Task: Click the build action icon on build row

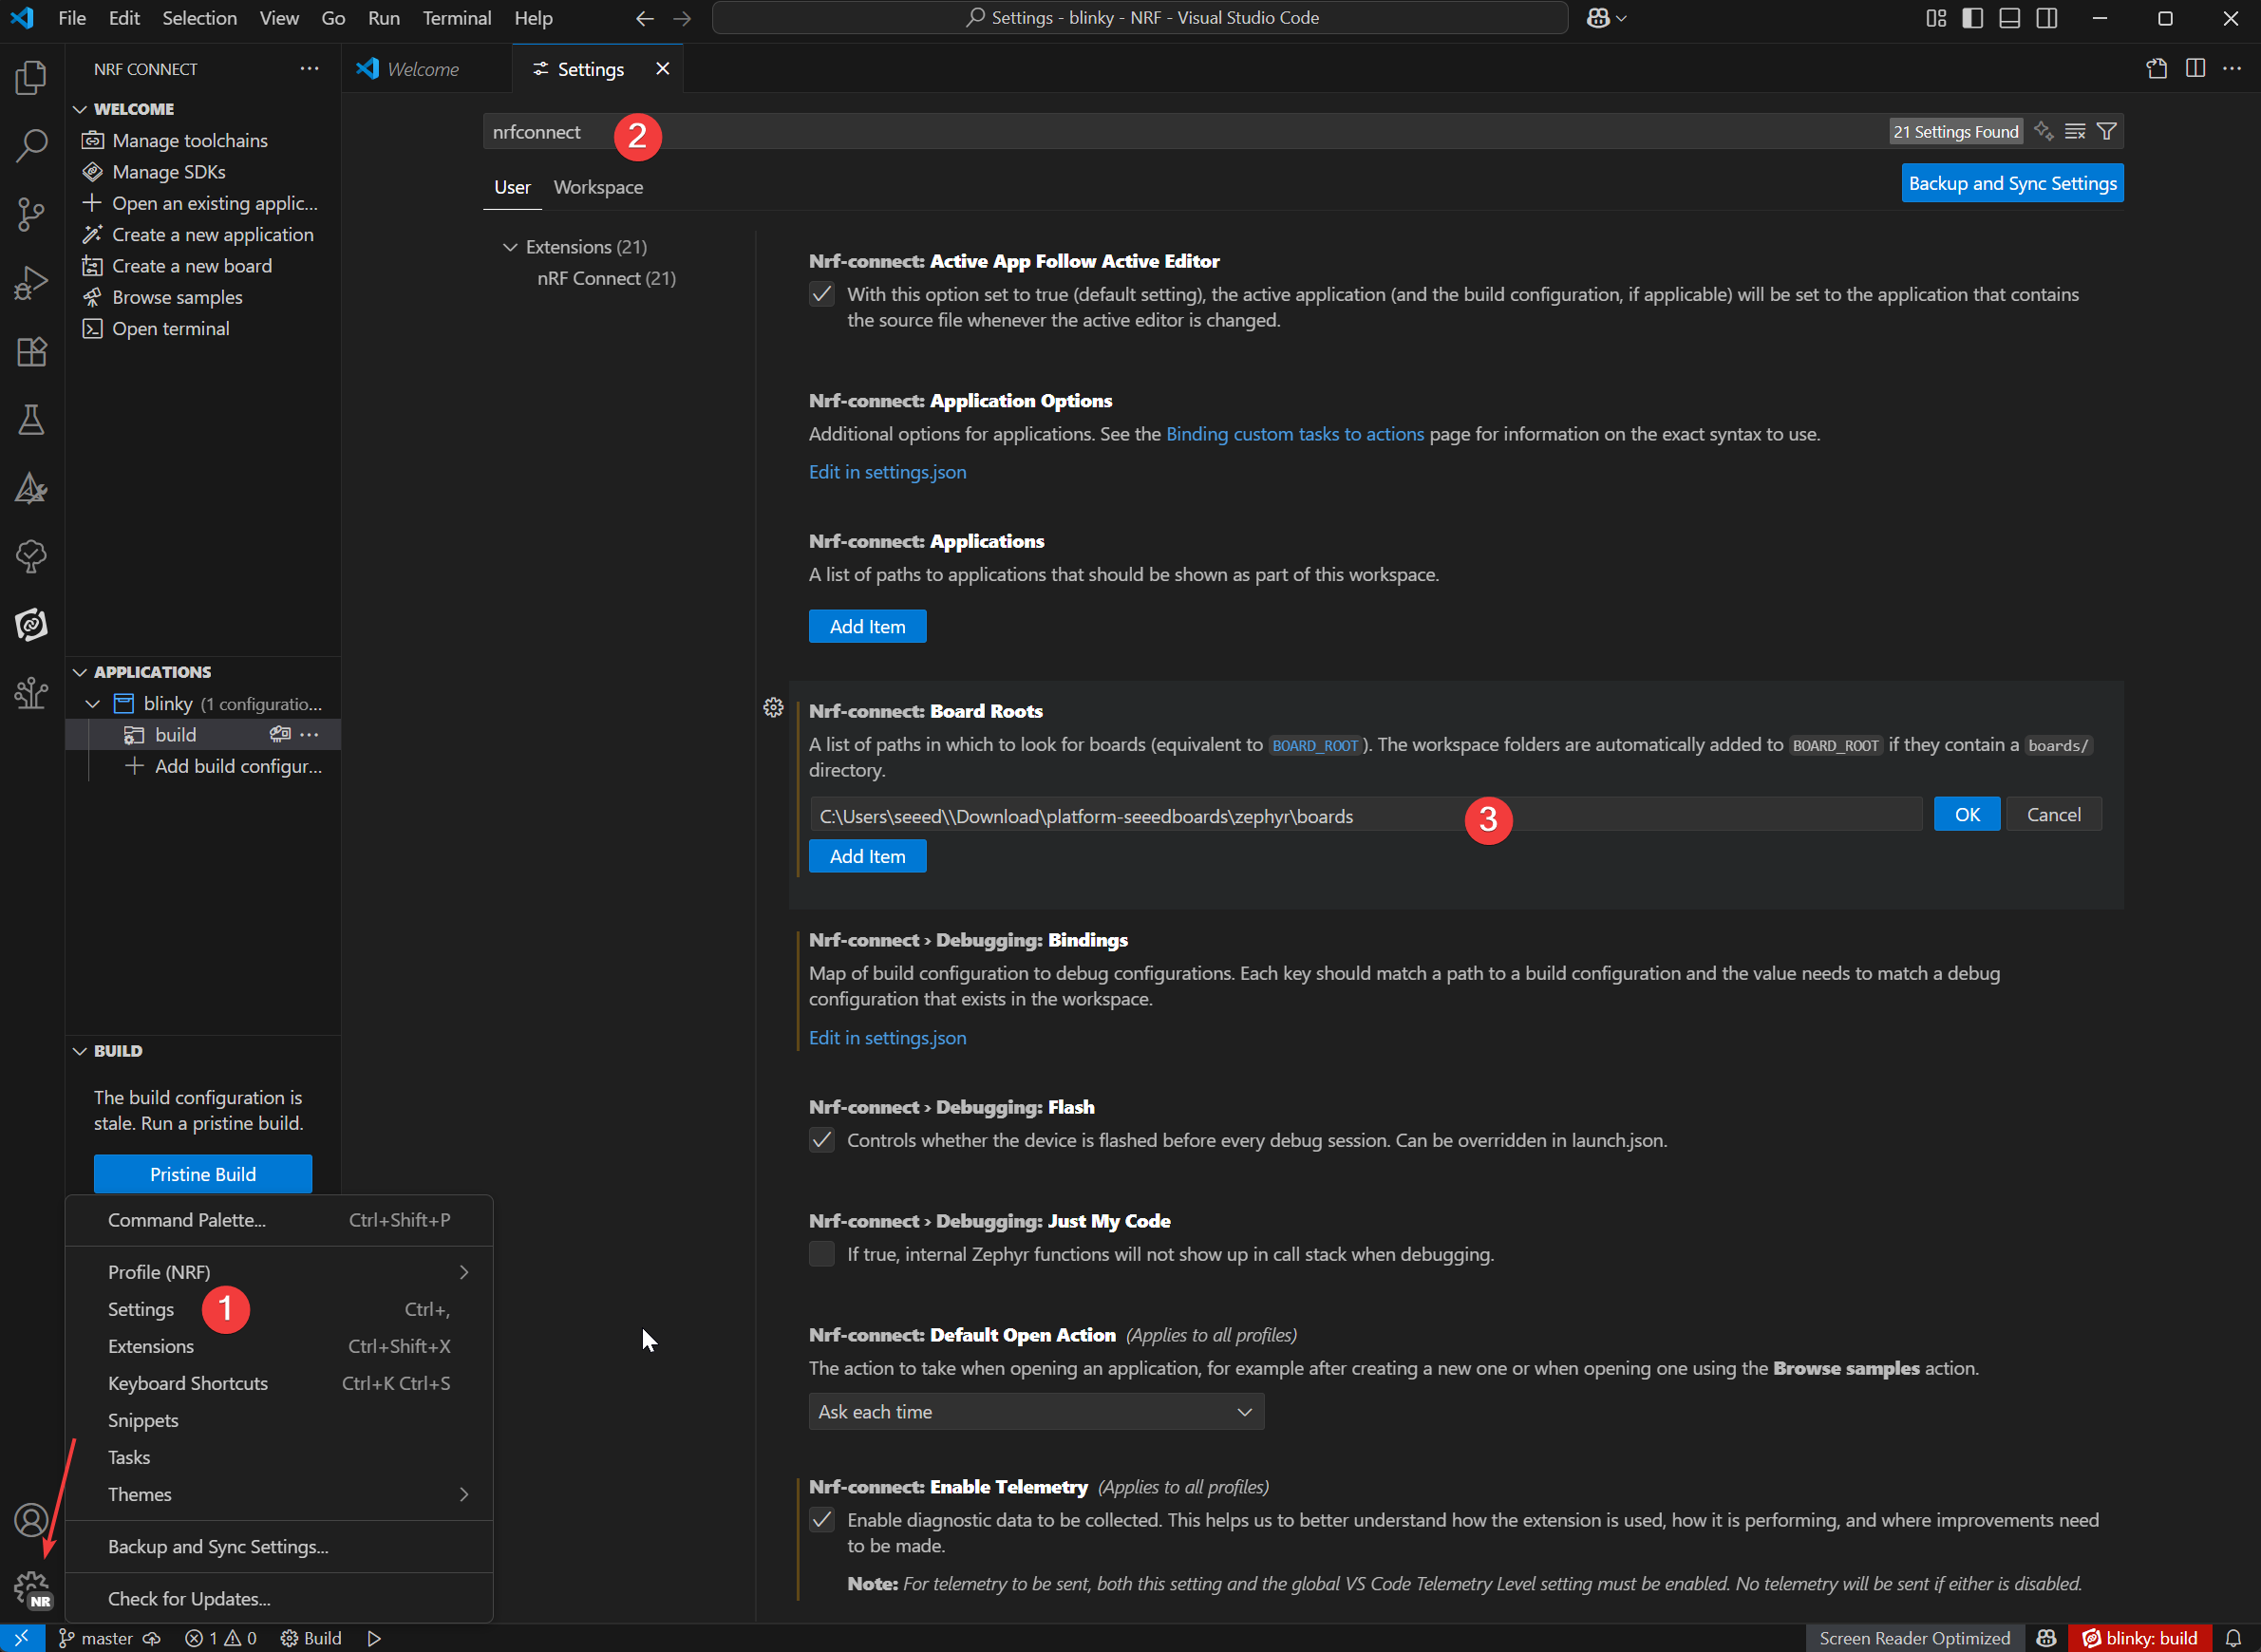Action: coord(280,734)
